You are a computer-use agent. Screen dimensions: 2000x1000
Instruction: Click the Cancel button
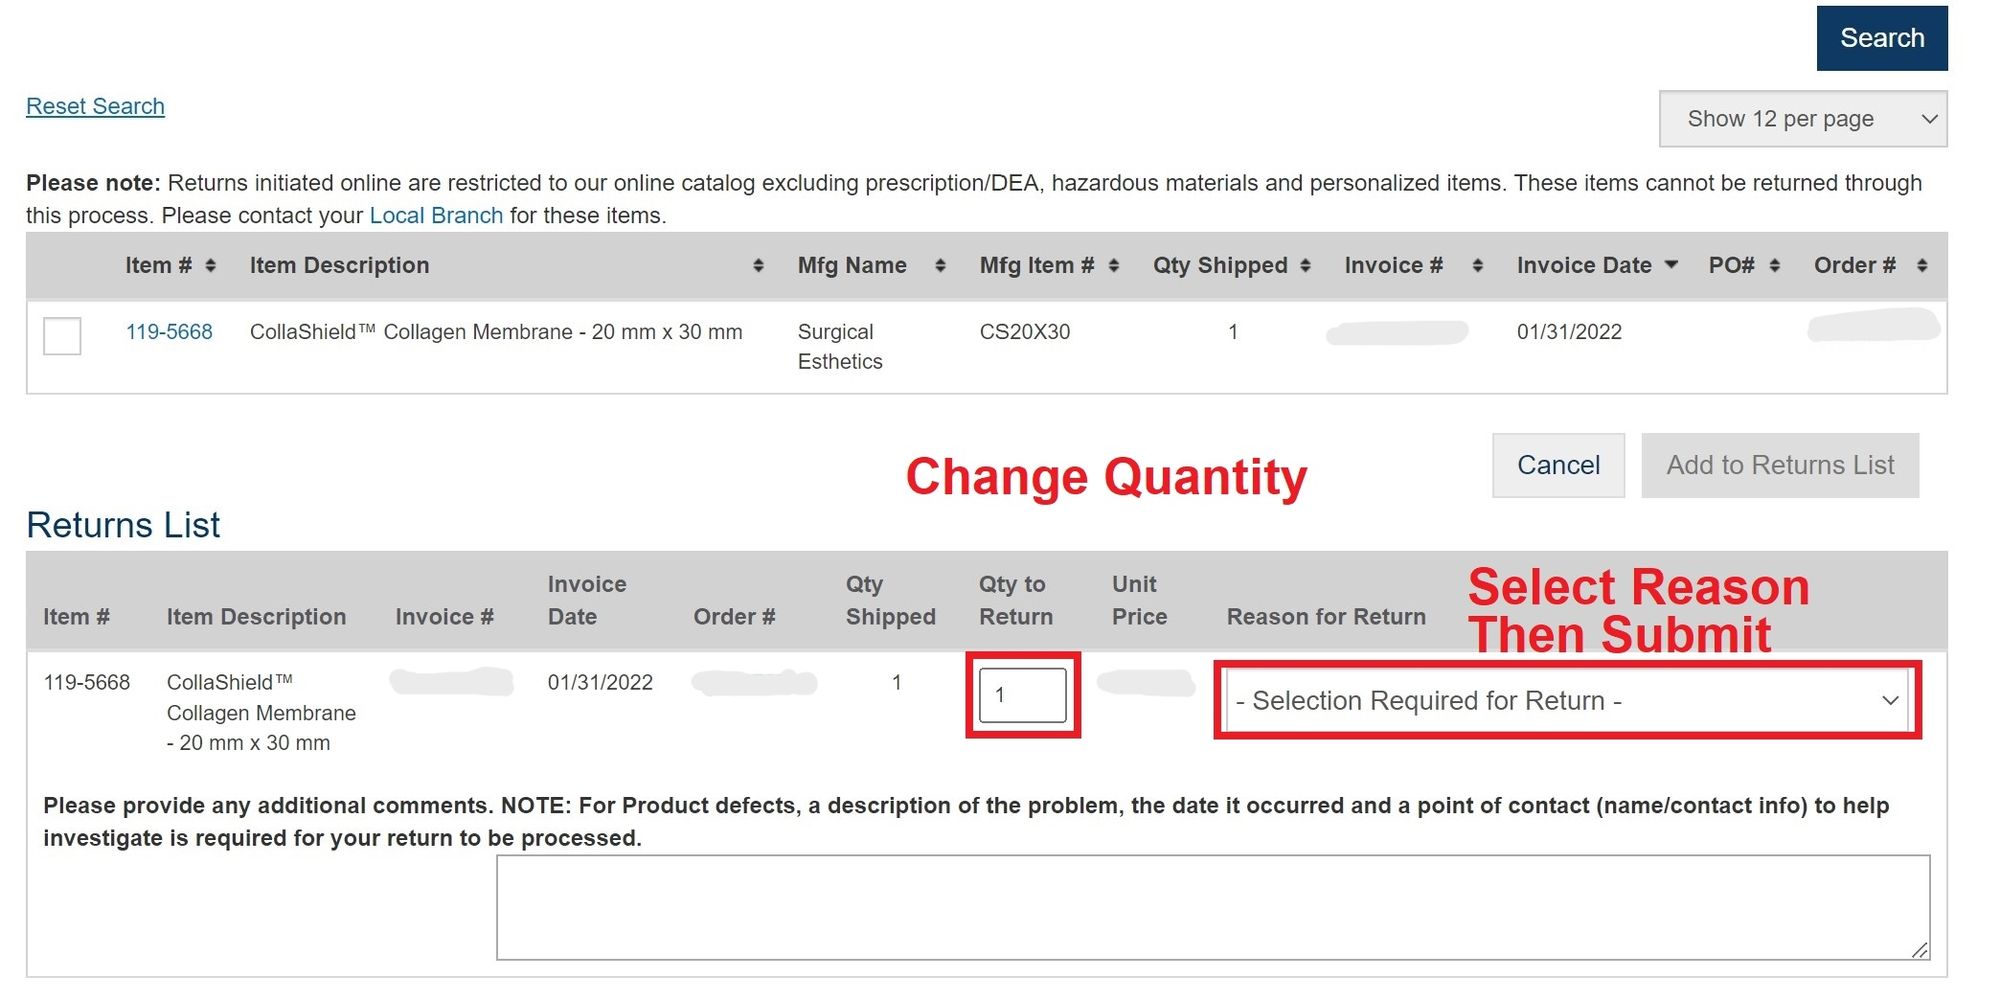tap(1558, 465)
